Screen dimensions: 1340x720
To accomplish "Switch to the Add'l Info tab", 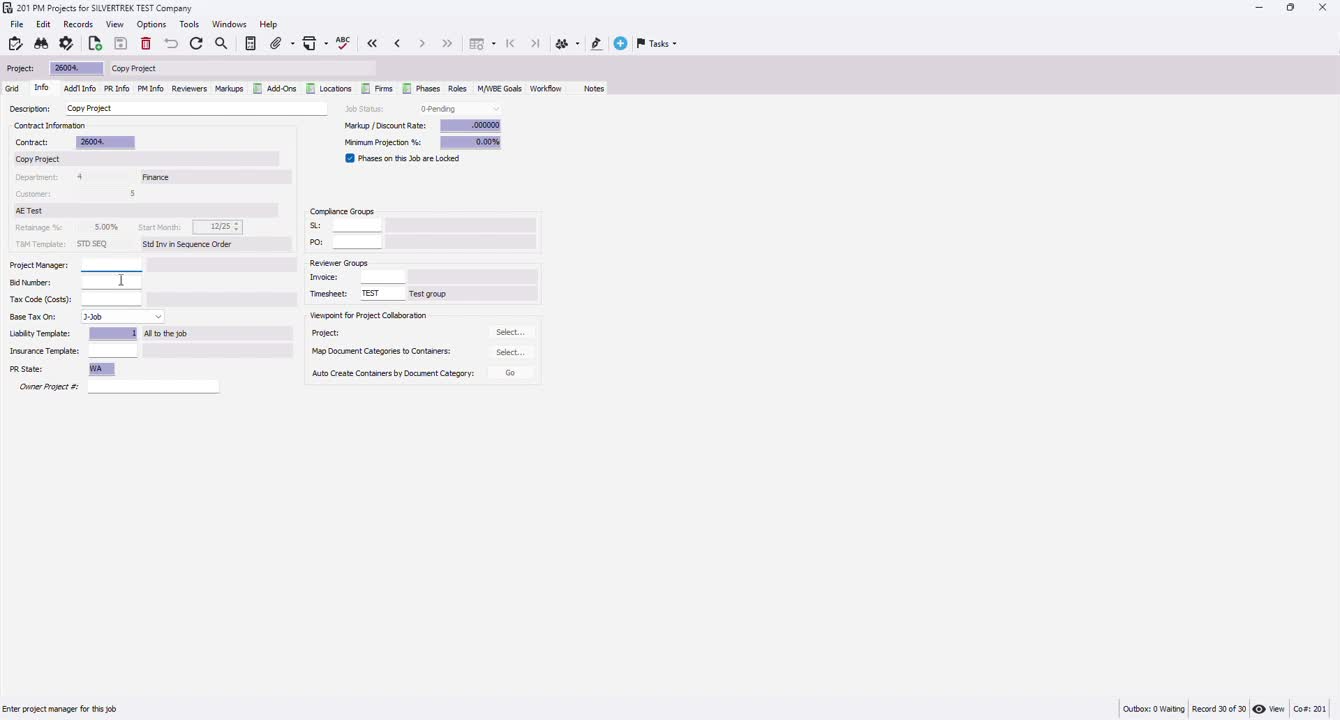I will 80,89.
